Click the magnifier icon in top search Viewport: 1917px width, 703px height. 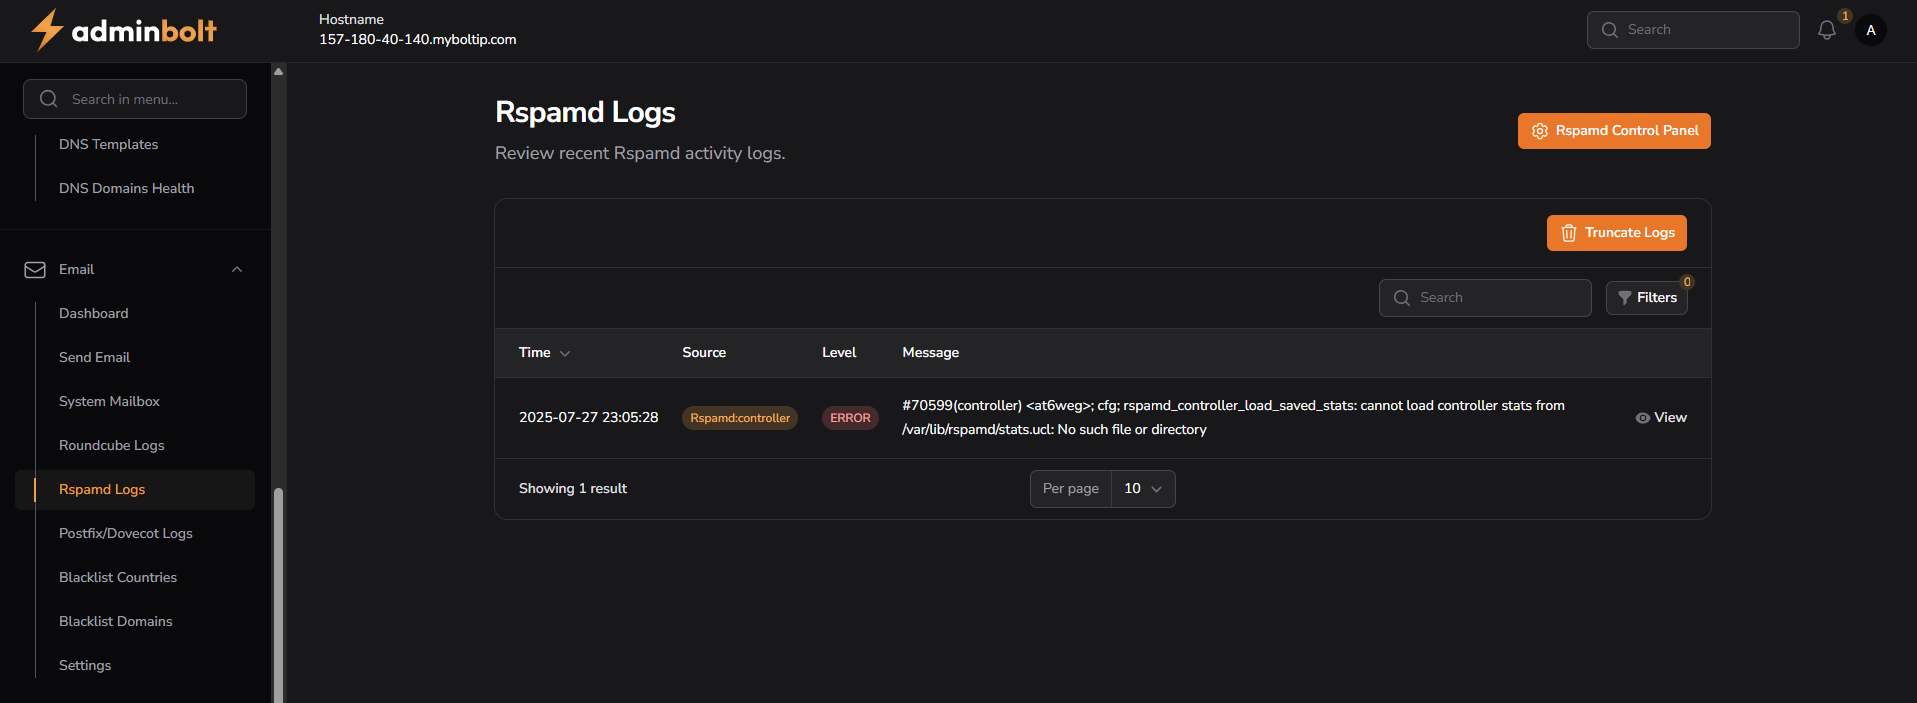[1610, 30]
